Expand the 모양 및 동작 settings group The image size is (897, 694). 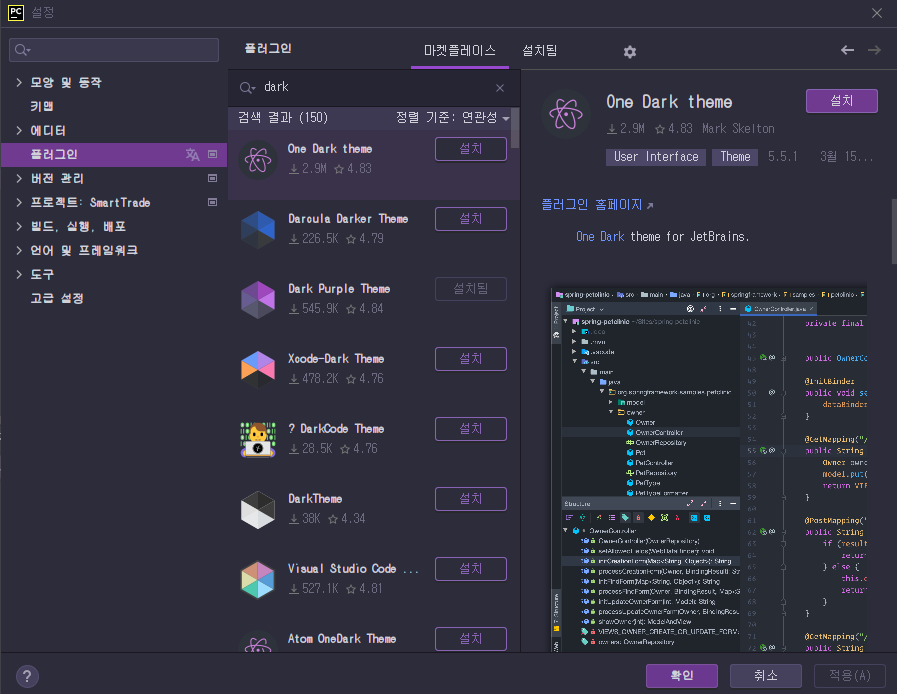click(x=19, y=82)
